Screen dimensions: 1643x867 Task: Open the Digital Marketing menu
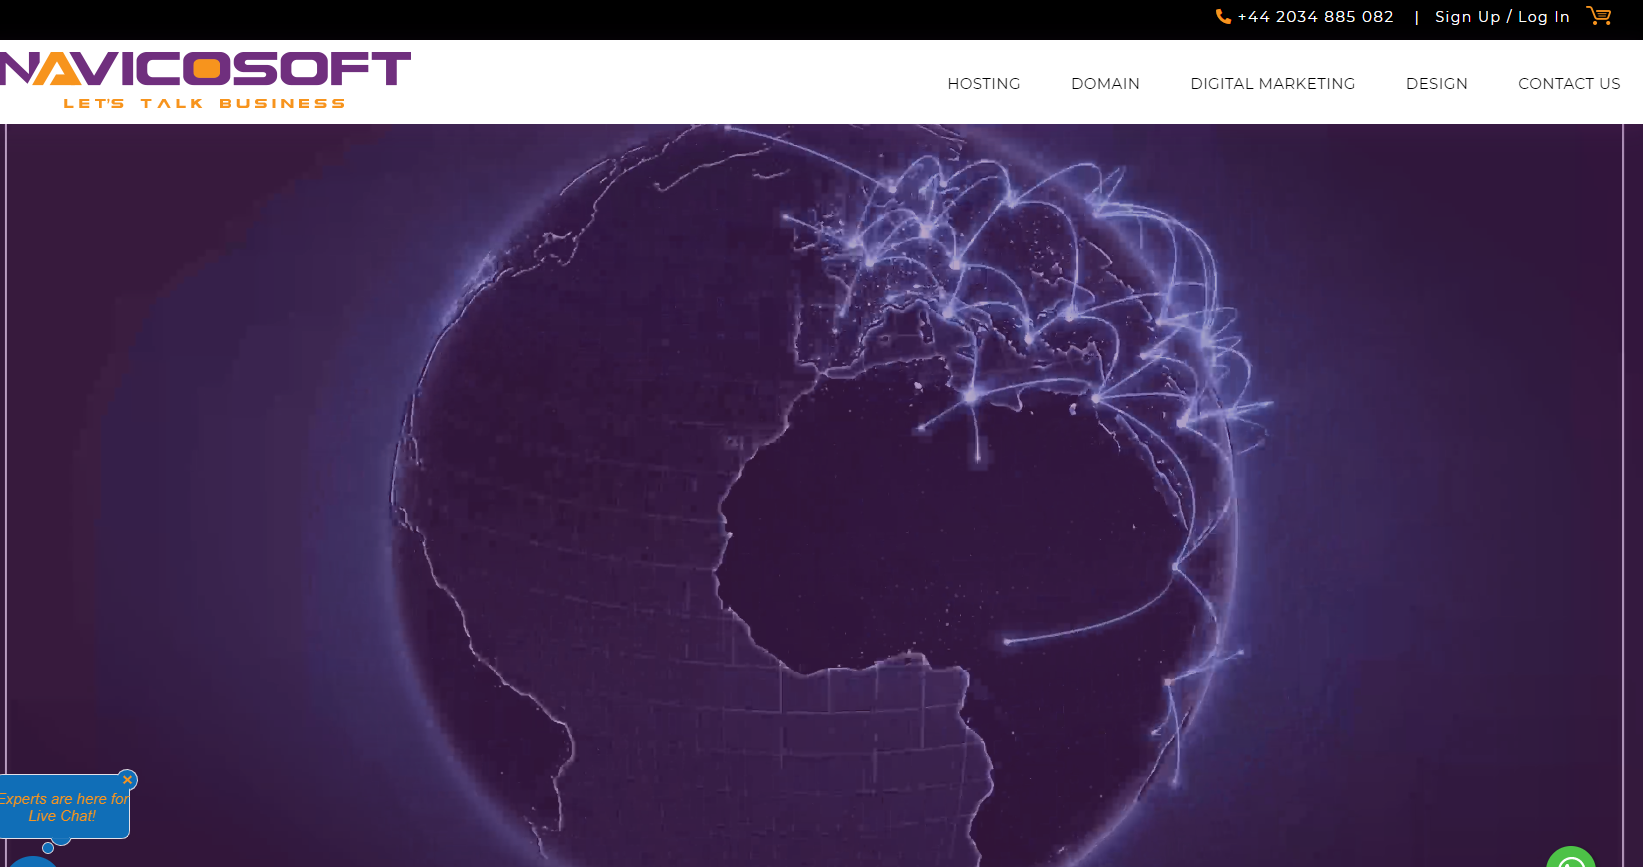(x=1273, y=84)
